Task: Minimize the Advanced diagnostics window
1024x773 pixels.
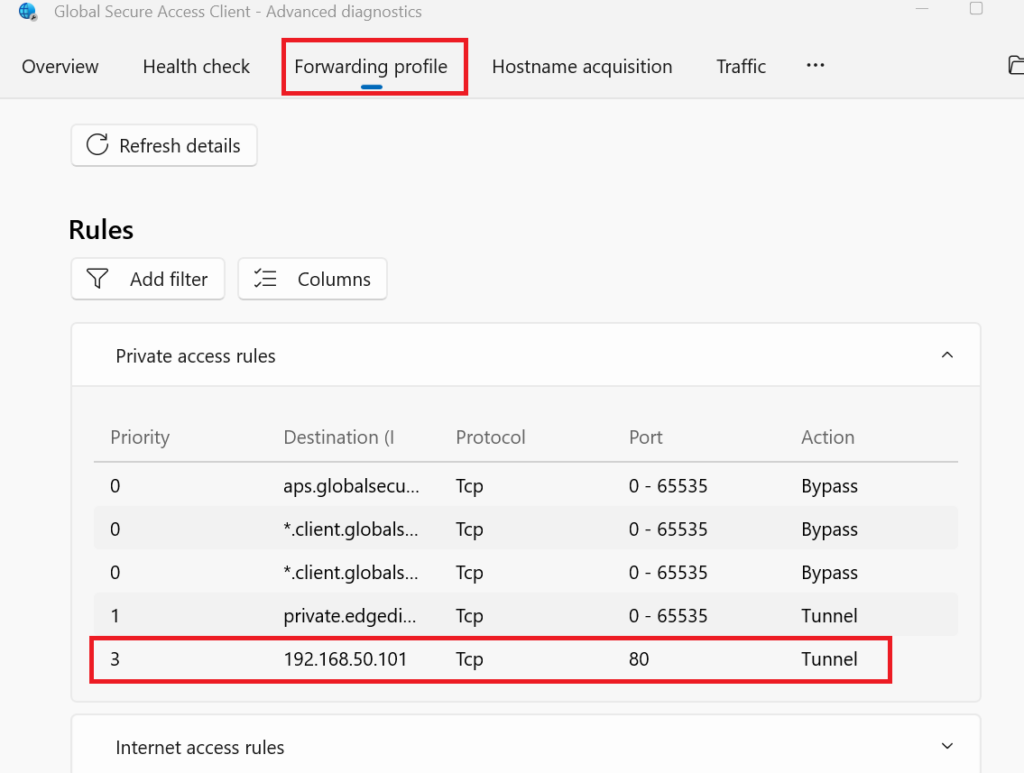Action: 922,8
